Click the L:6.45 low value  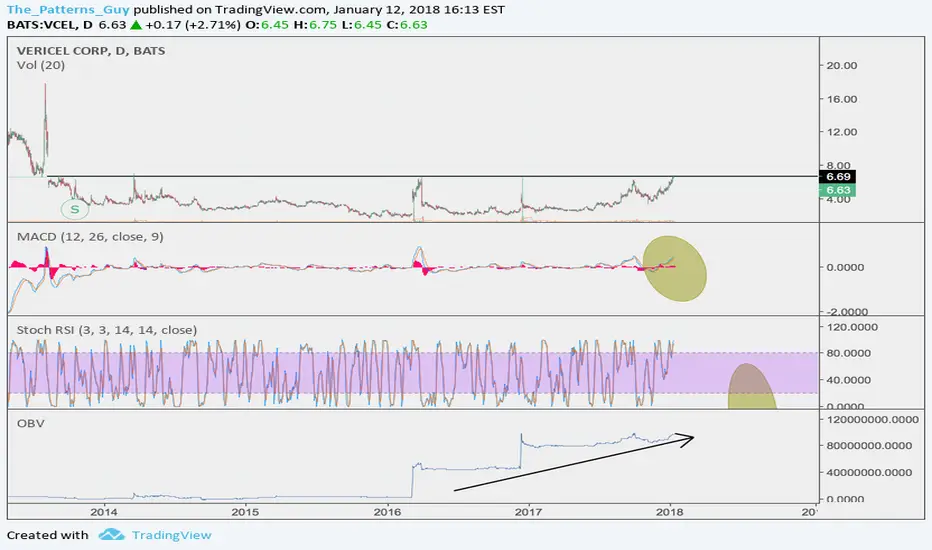(361, 25)
